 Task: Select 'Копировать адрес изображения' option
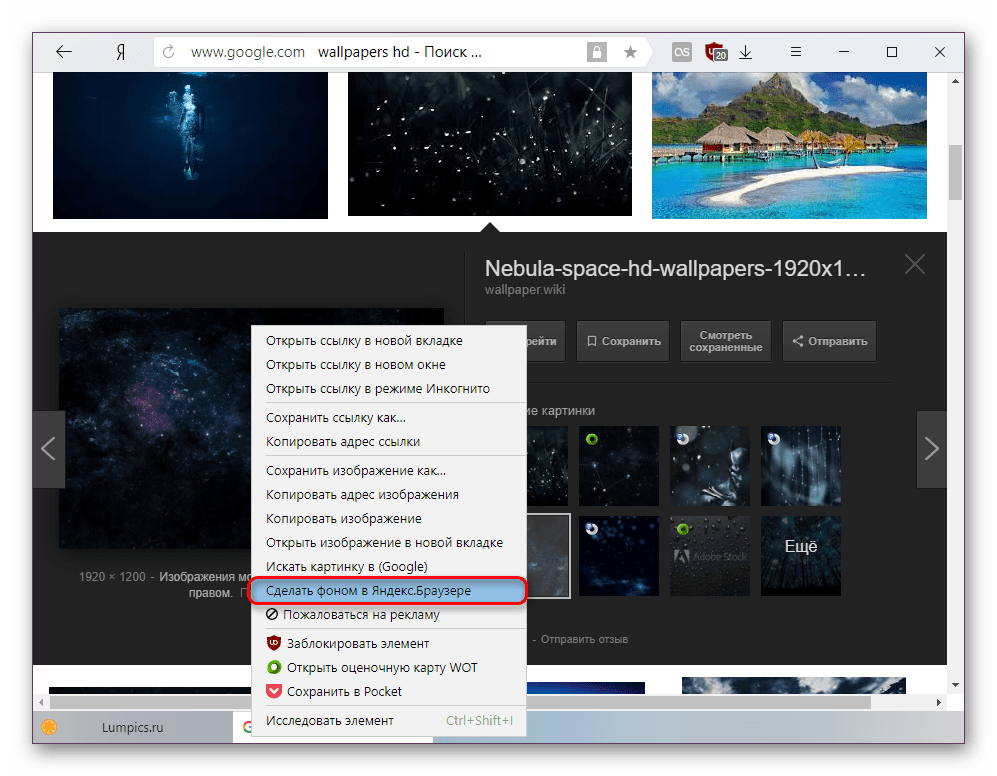tap(362, 494)
